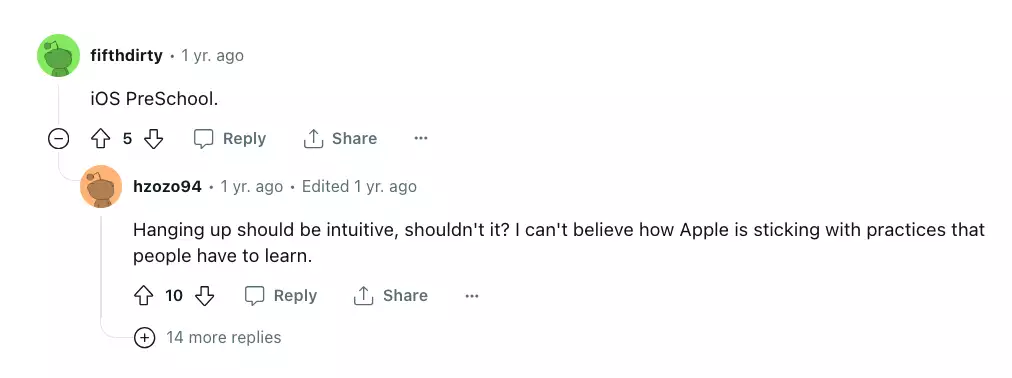The height and width of the screenshot is (378, 1012).
Task: Share hzozo94's reply
Action: [x=391, y=296]
